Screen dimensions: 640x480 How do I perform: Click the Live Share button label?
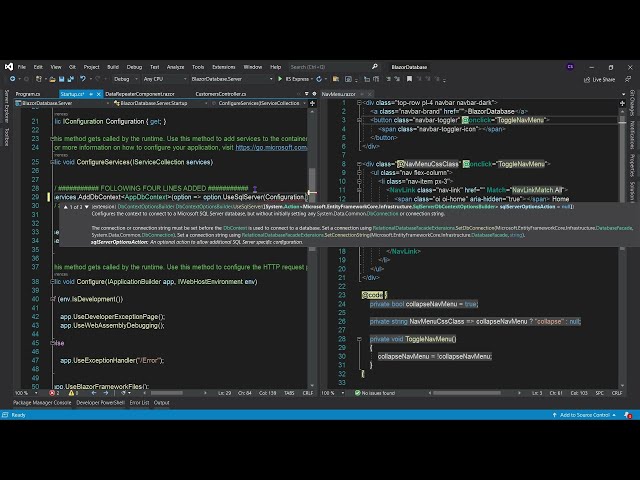(x=604, y=80)
